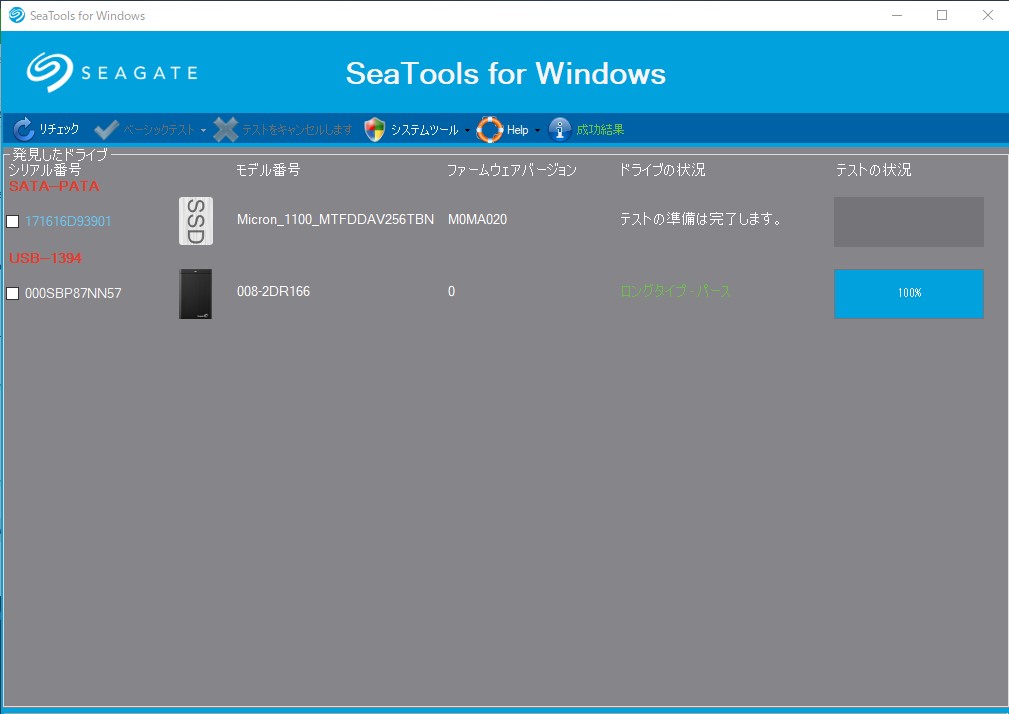This screenshot has height=714, width=1009.
Task: Click the System Tools shield icon
Action: (375, 129)
